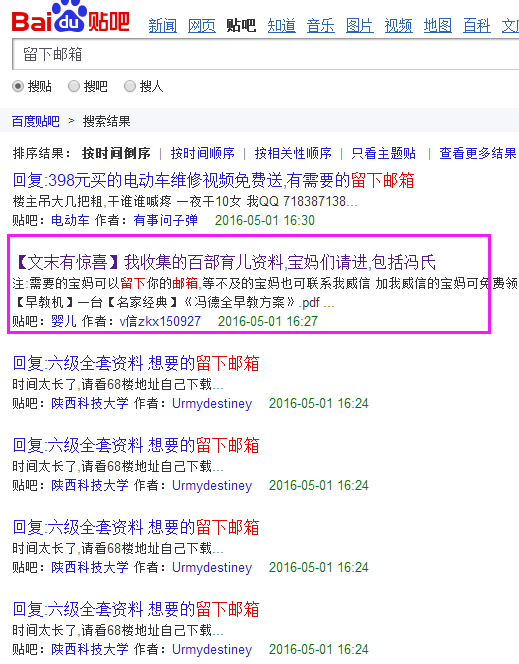Go to 知道 in top navigation
Viewport: 519px width, 664px height.
pos(282,26)
